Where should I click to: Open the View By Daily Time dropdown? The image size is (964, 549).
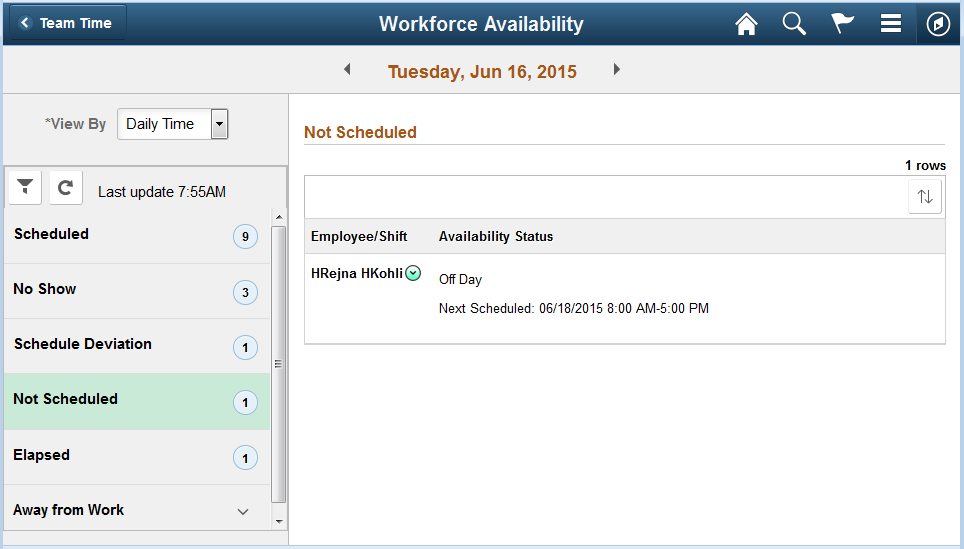coord(173,124)
